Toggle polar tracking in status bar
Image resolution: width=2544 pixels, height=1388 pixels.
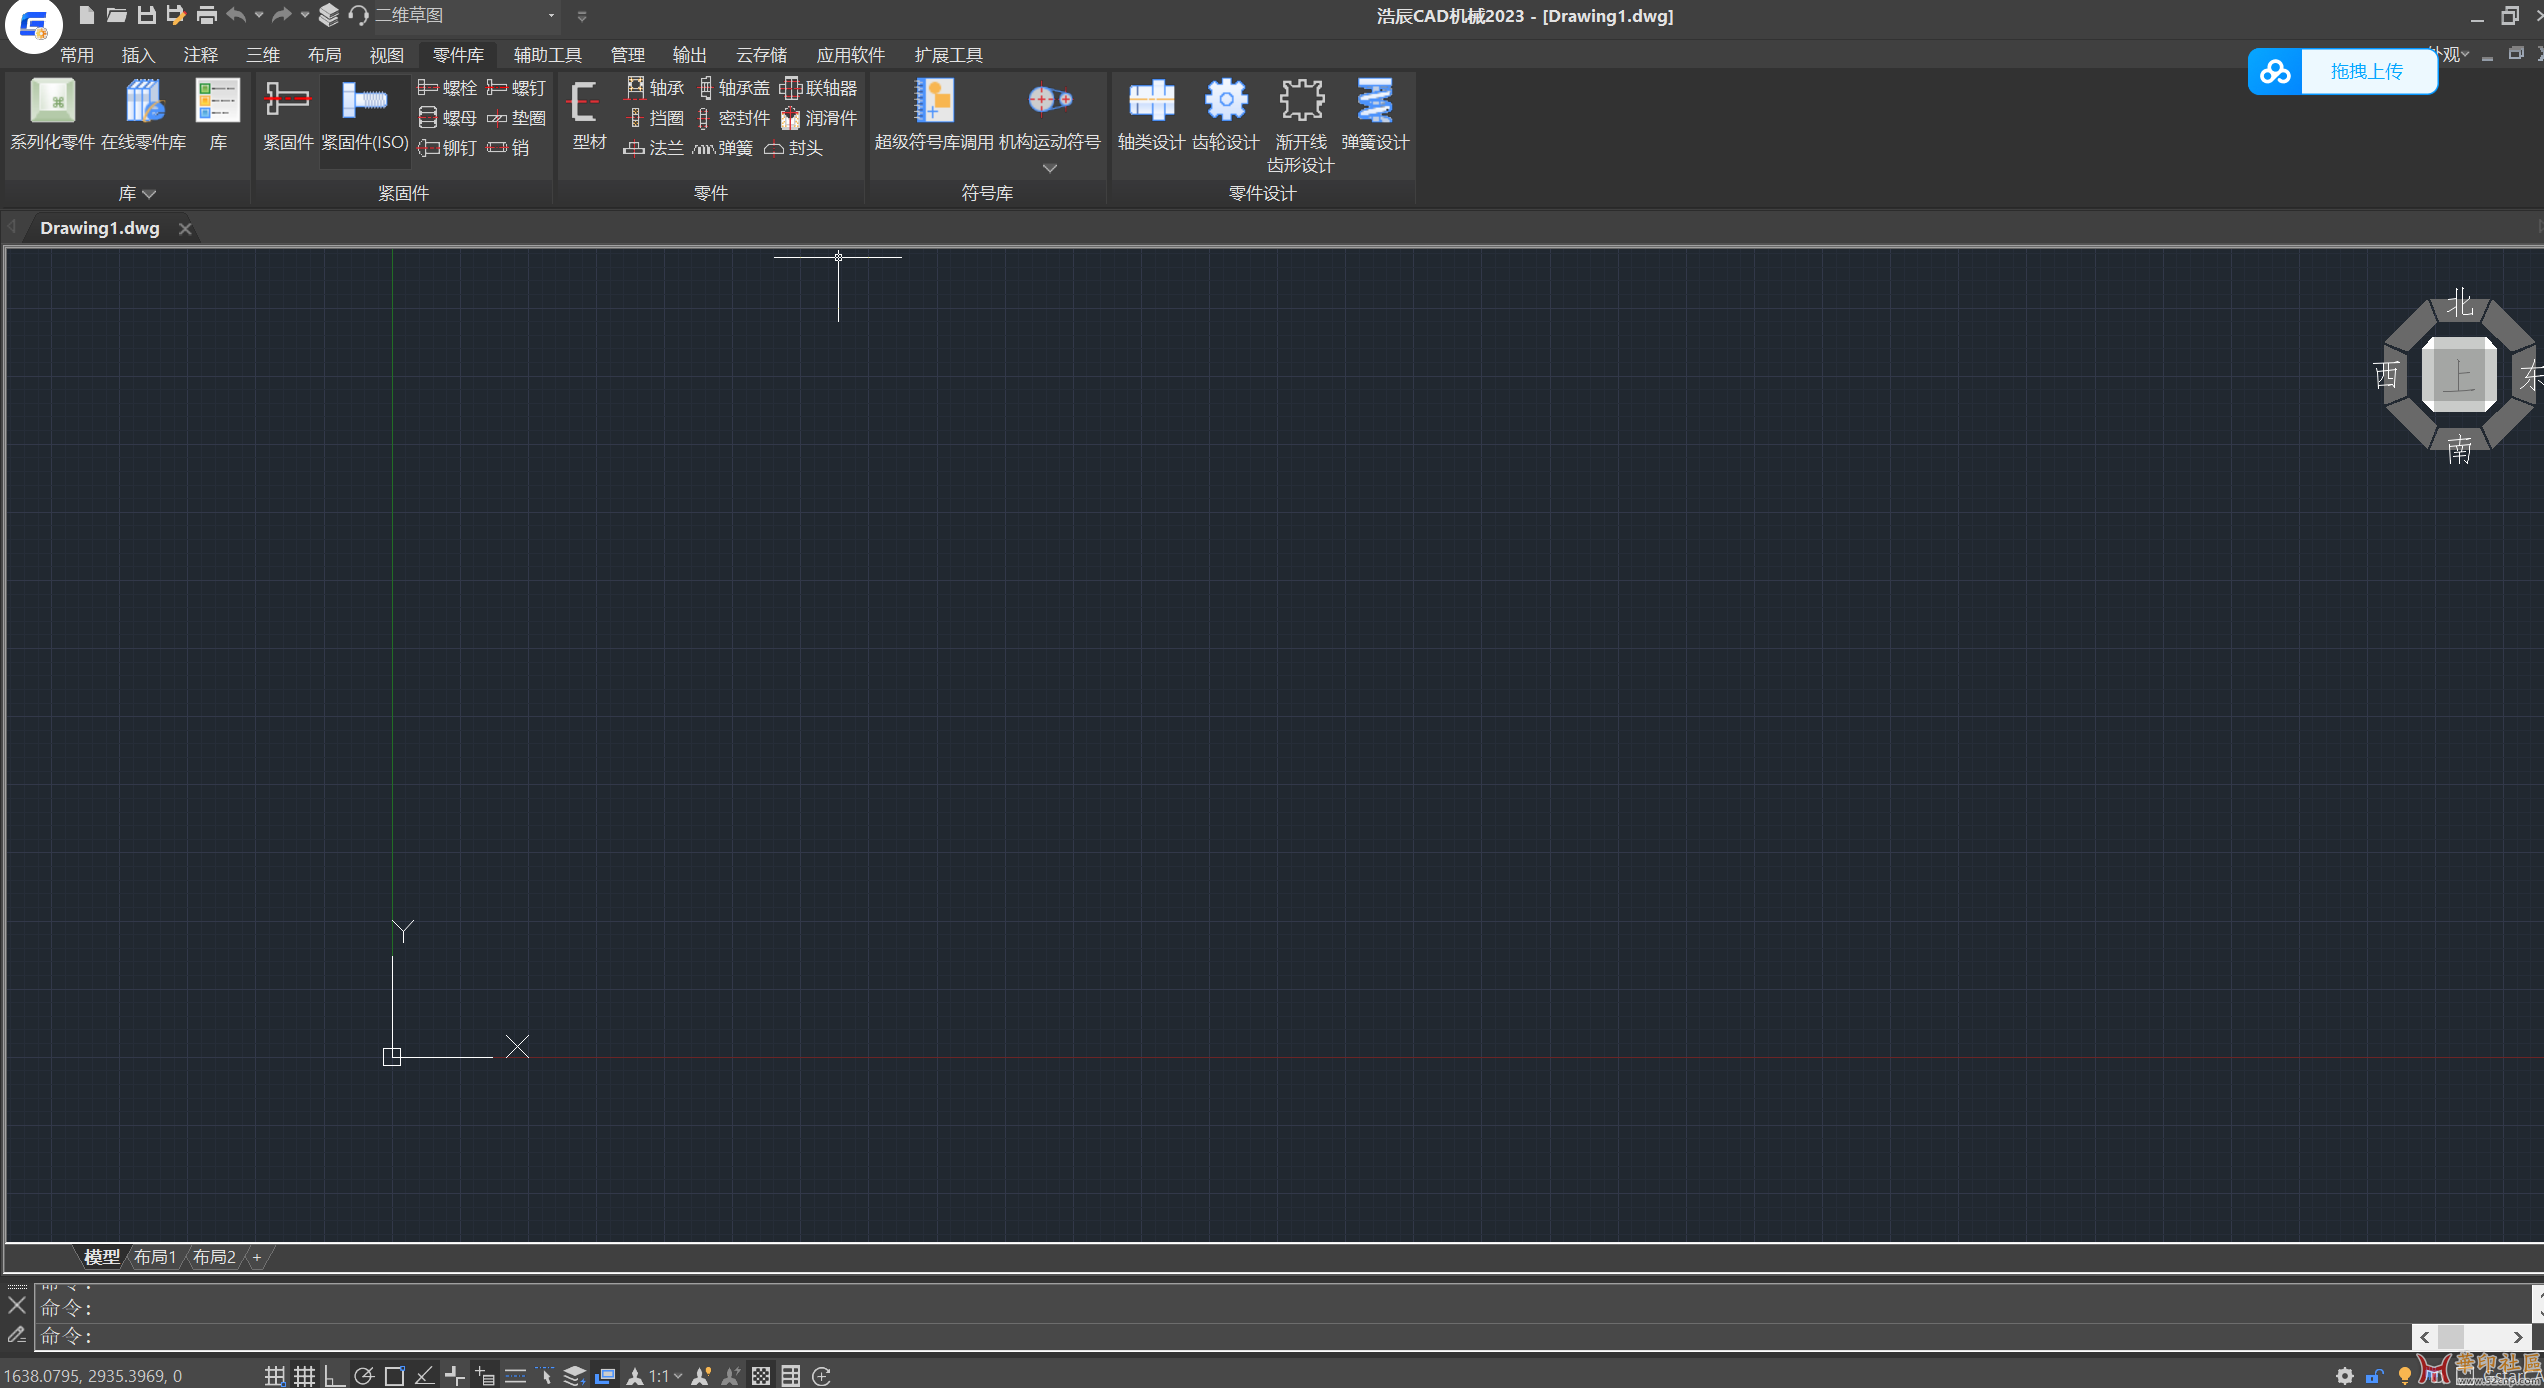364,1376
